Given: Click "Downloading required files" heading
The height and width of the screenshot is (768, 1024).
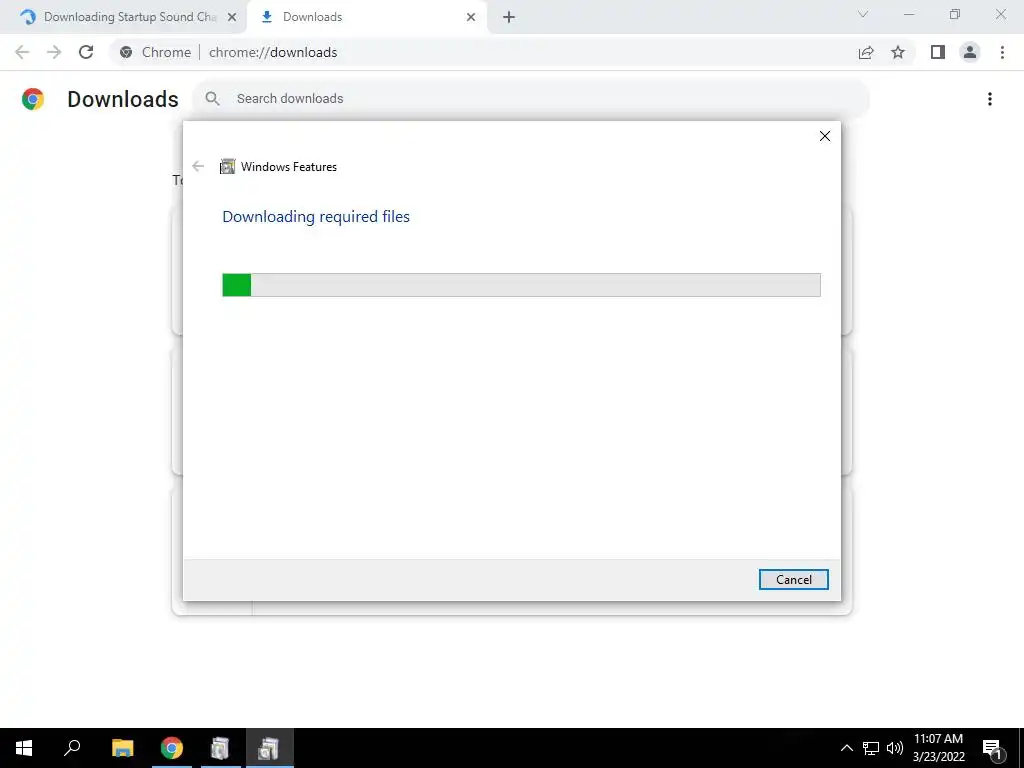Looking at the screenshot, I should pos(316,216).
